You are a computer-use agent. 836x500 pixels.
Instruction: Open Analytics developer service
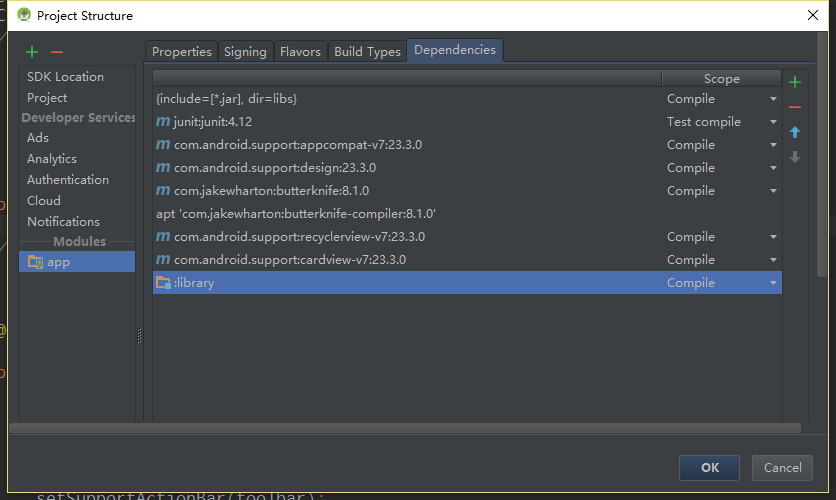pos(52,159)
